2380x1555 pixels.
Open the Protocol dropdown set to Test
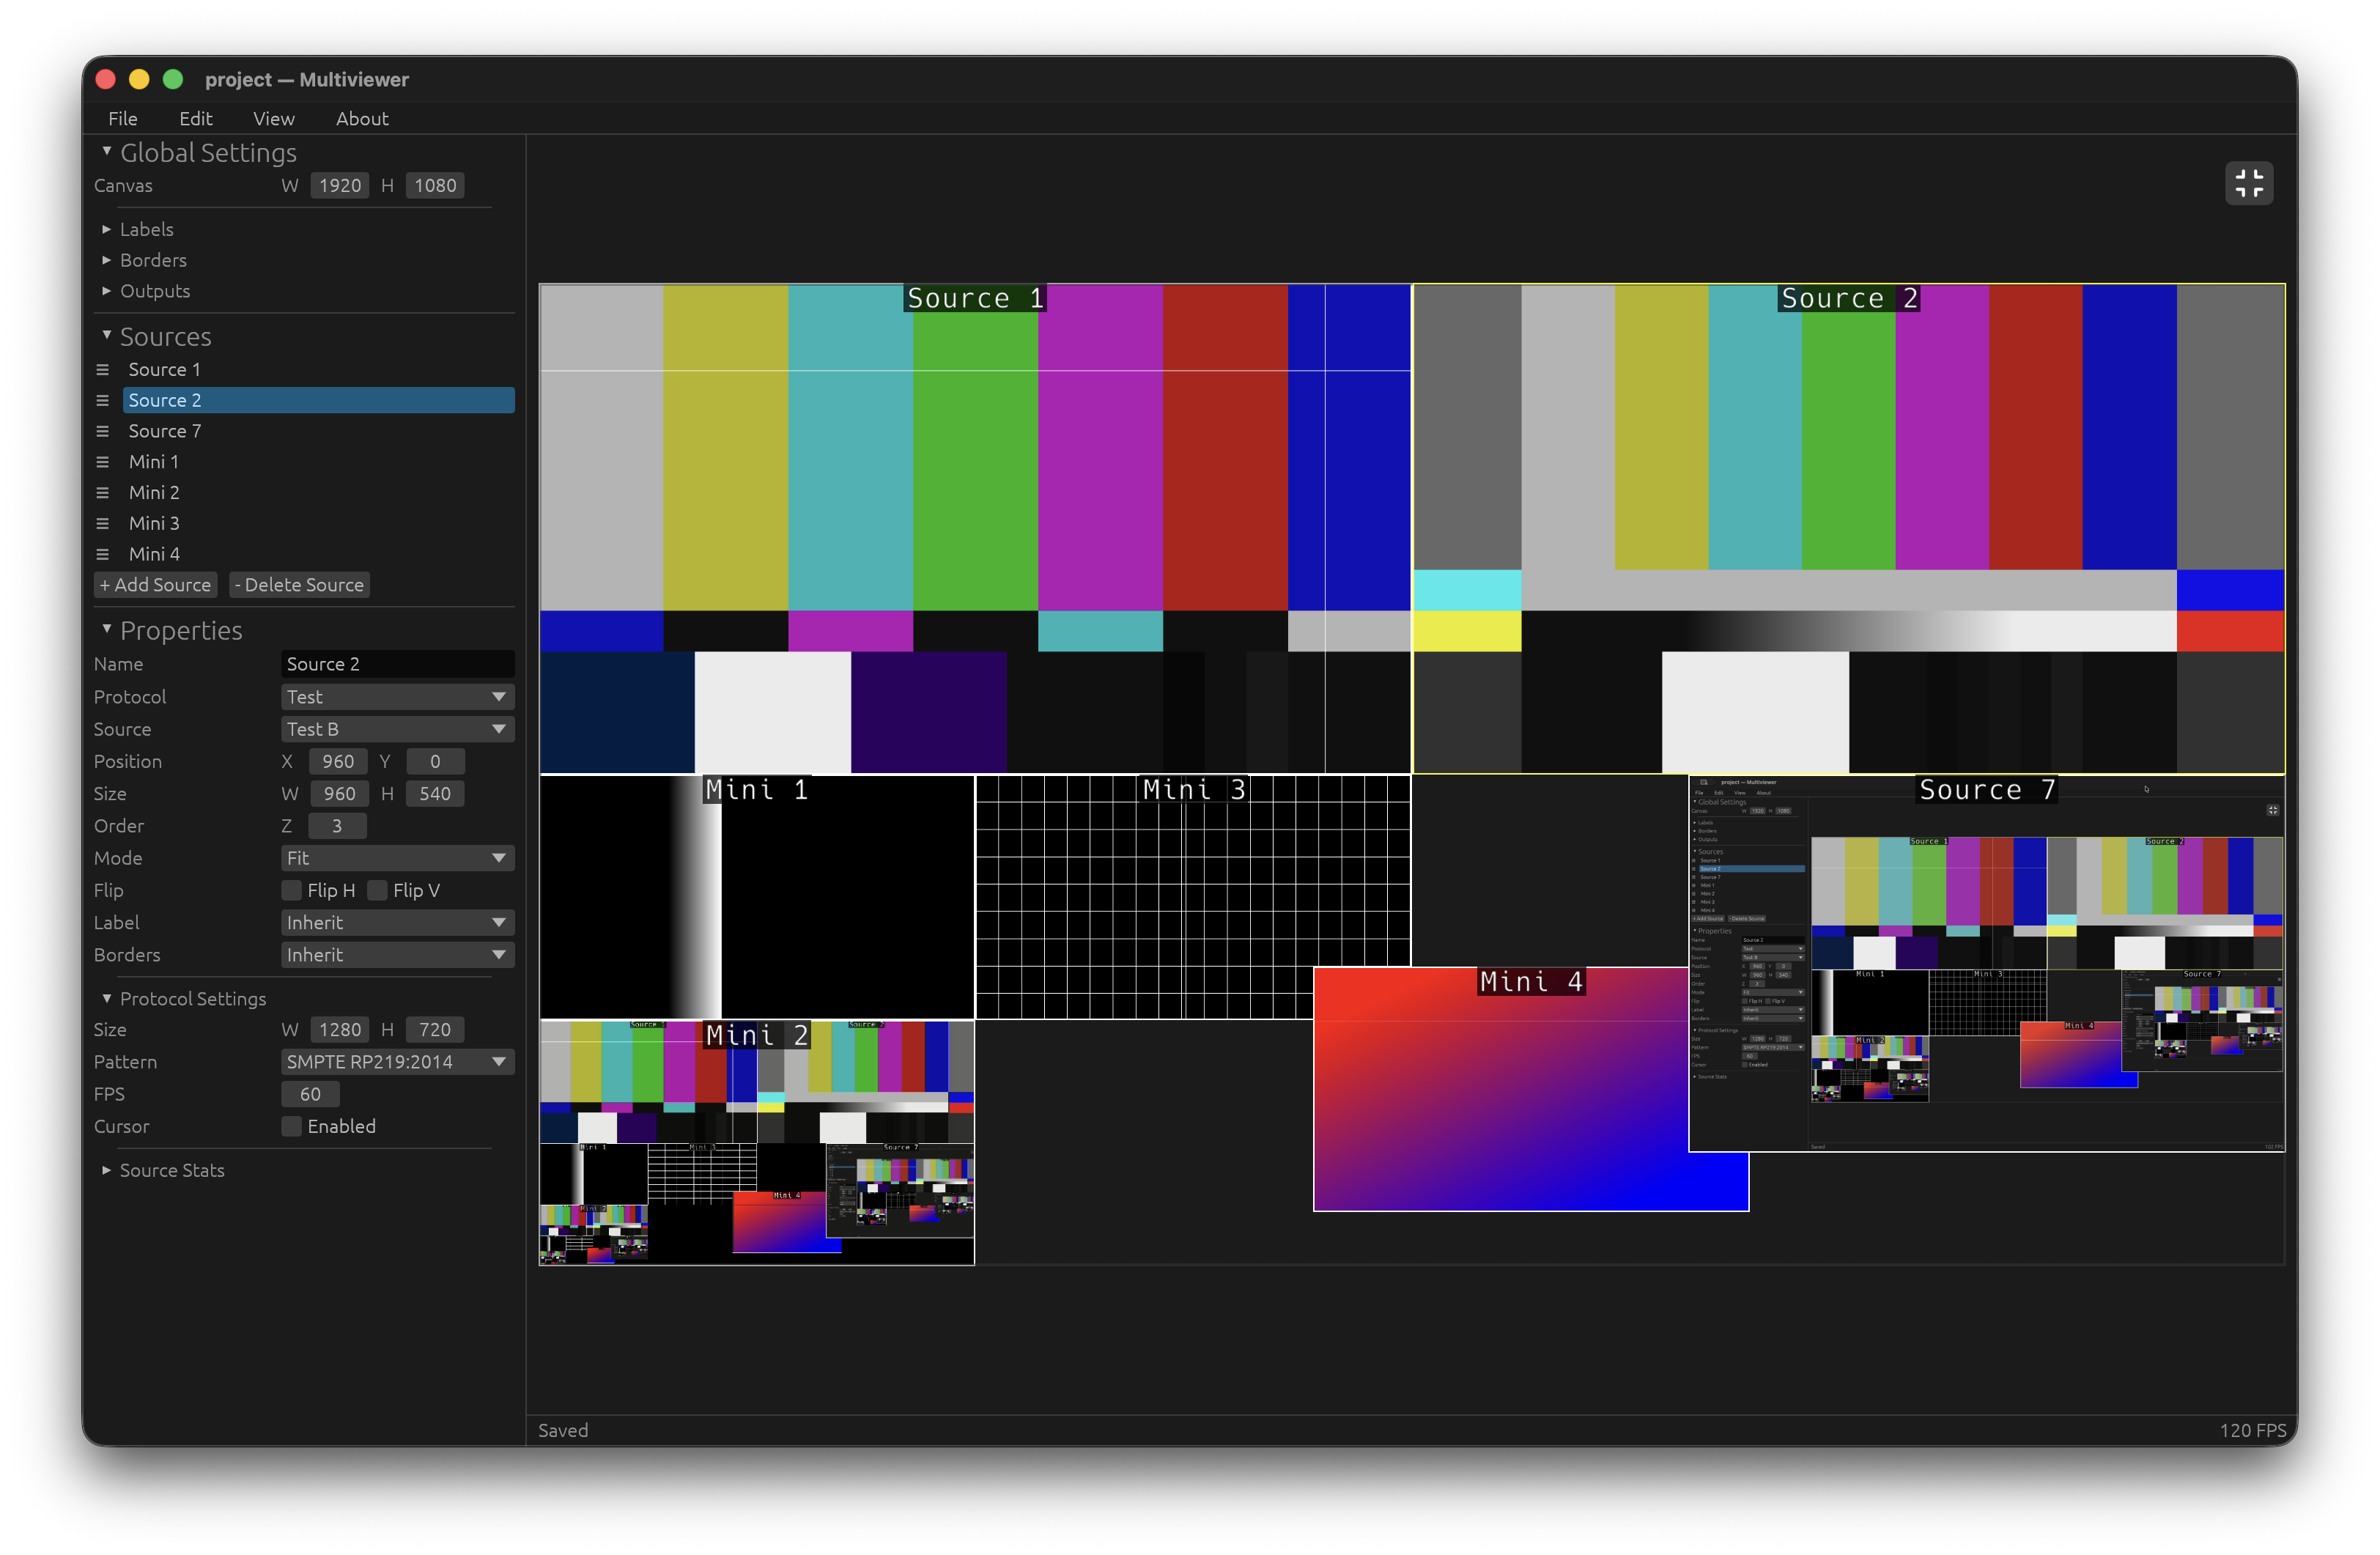pos(397,697)
